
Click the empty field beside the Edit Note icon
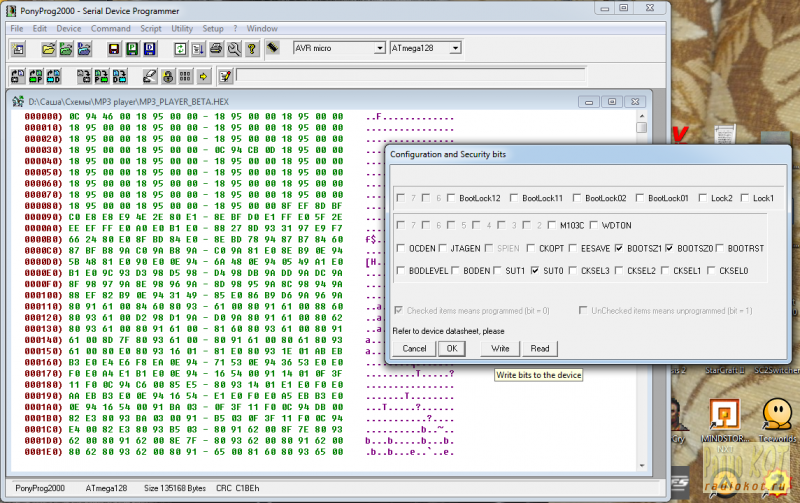point(411,75)
